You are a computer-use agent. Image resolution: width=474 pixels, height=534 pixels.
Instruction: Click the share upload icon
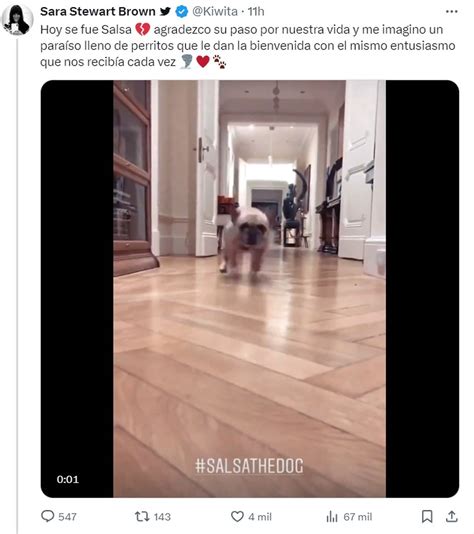pos(452,516)
